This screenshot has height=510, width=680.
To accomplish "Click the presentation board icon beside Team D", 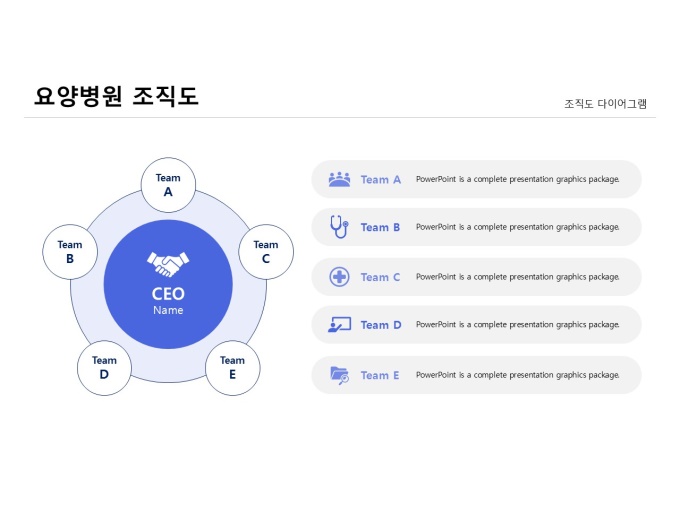I will (x=339, y=324).
